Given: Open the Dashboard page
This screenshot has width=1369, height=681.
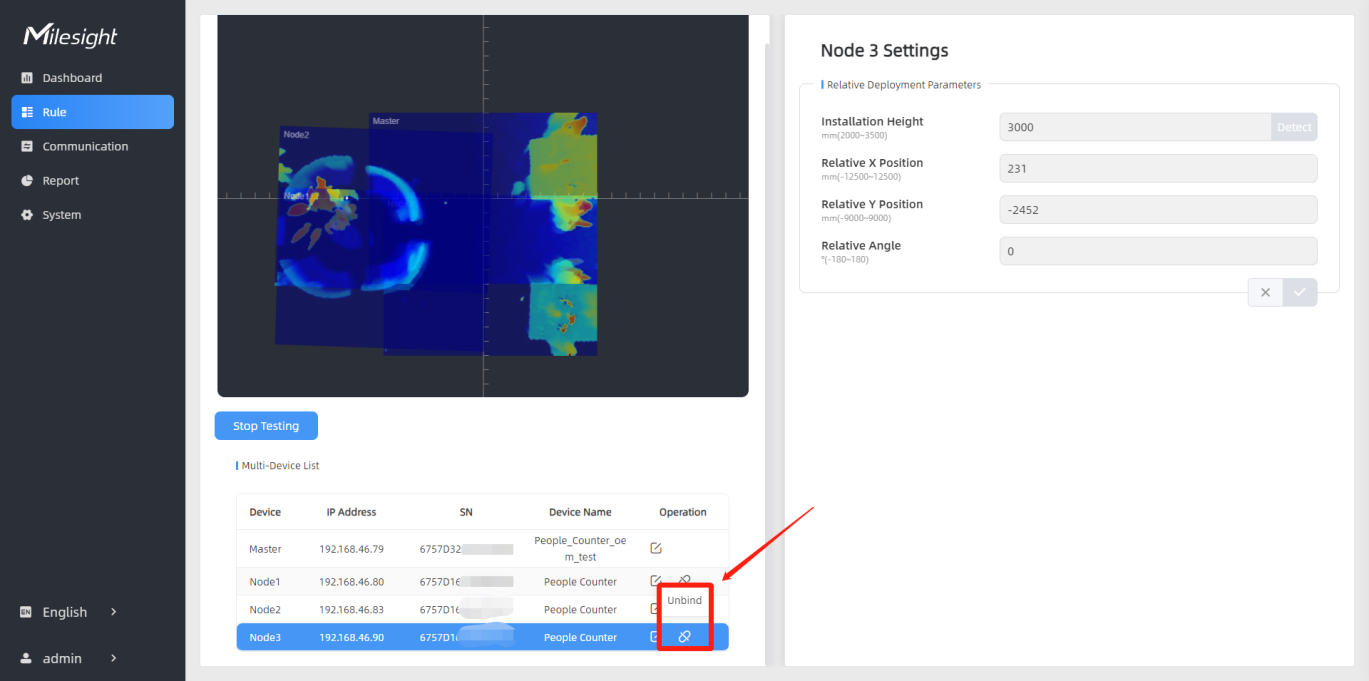Looking at the screenshot, I should click(72, 78).
